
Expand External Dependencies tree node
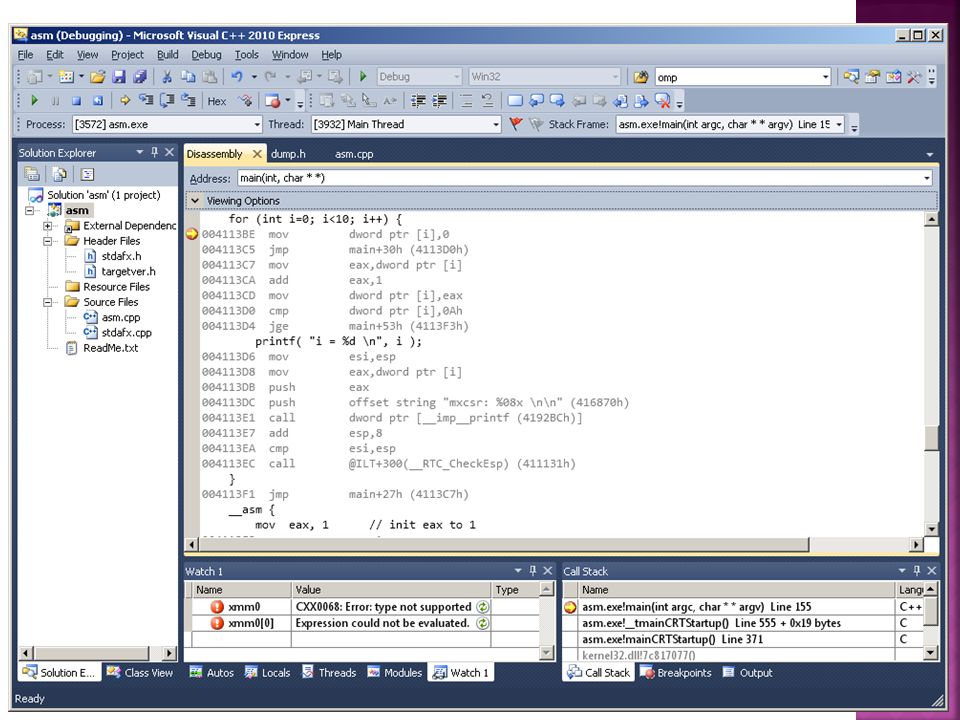[x=47, y=226]
